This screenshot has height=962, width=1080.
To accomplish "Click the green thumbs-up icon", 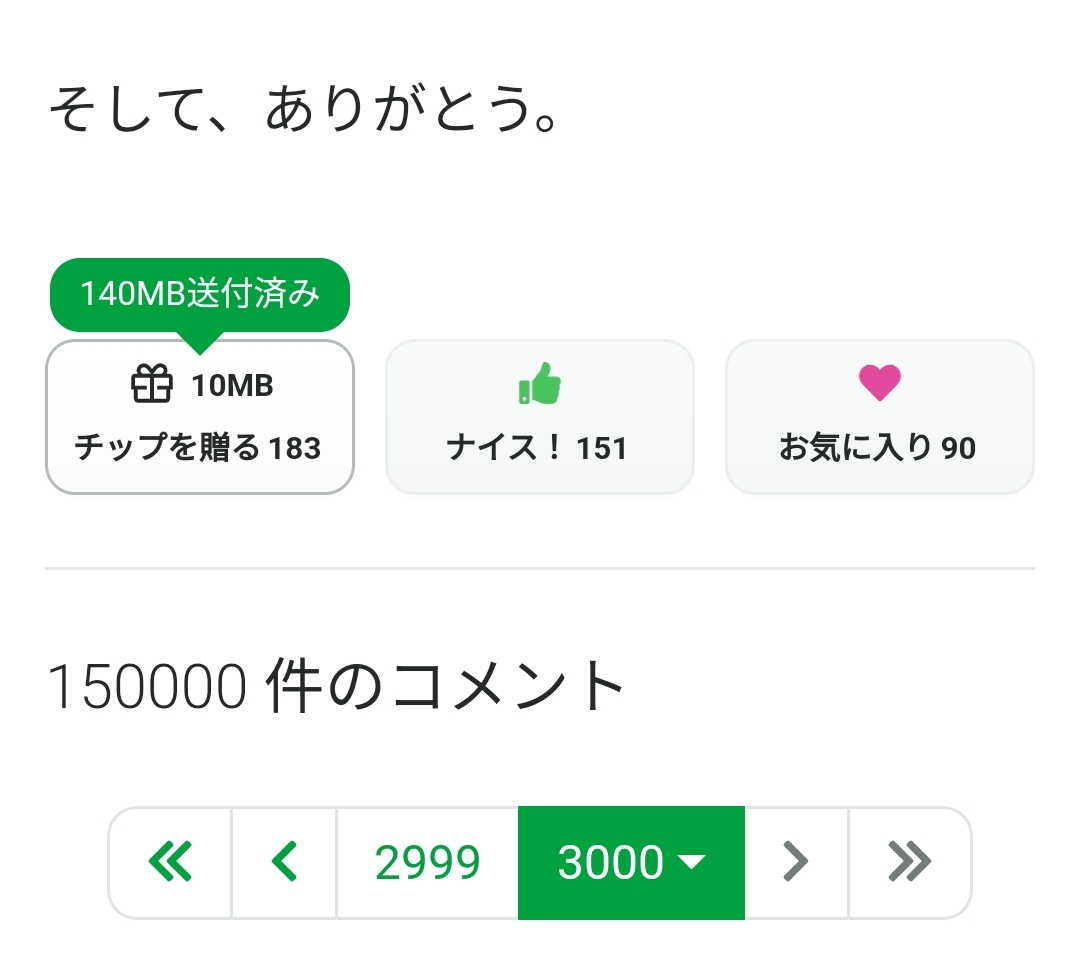I will pyautogui.click(x=540, y=384).
